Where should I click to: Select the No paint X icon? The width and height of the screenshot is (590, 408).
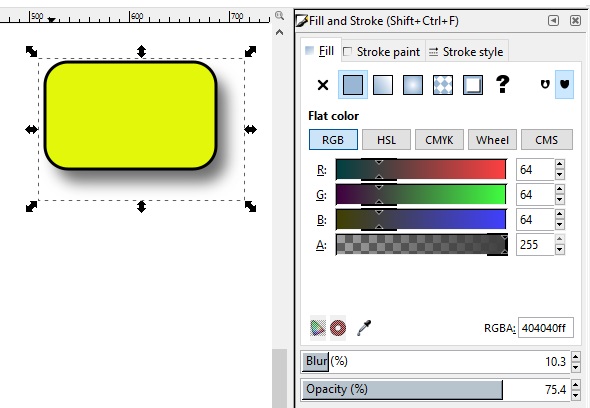pyautogui.click(x=323, y=85)
